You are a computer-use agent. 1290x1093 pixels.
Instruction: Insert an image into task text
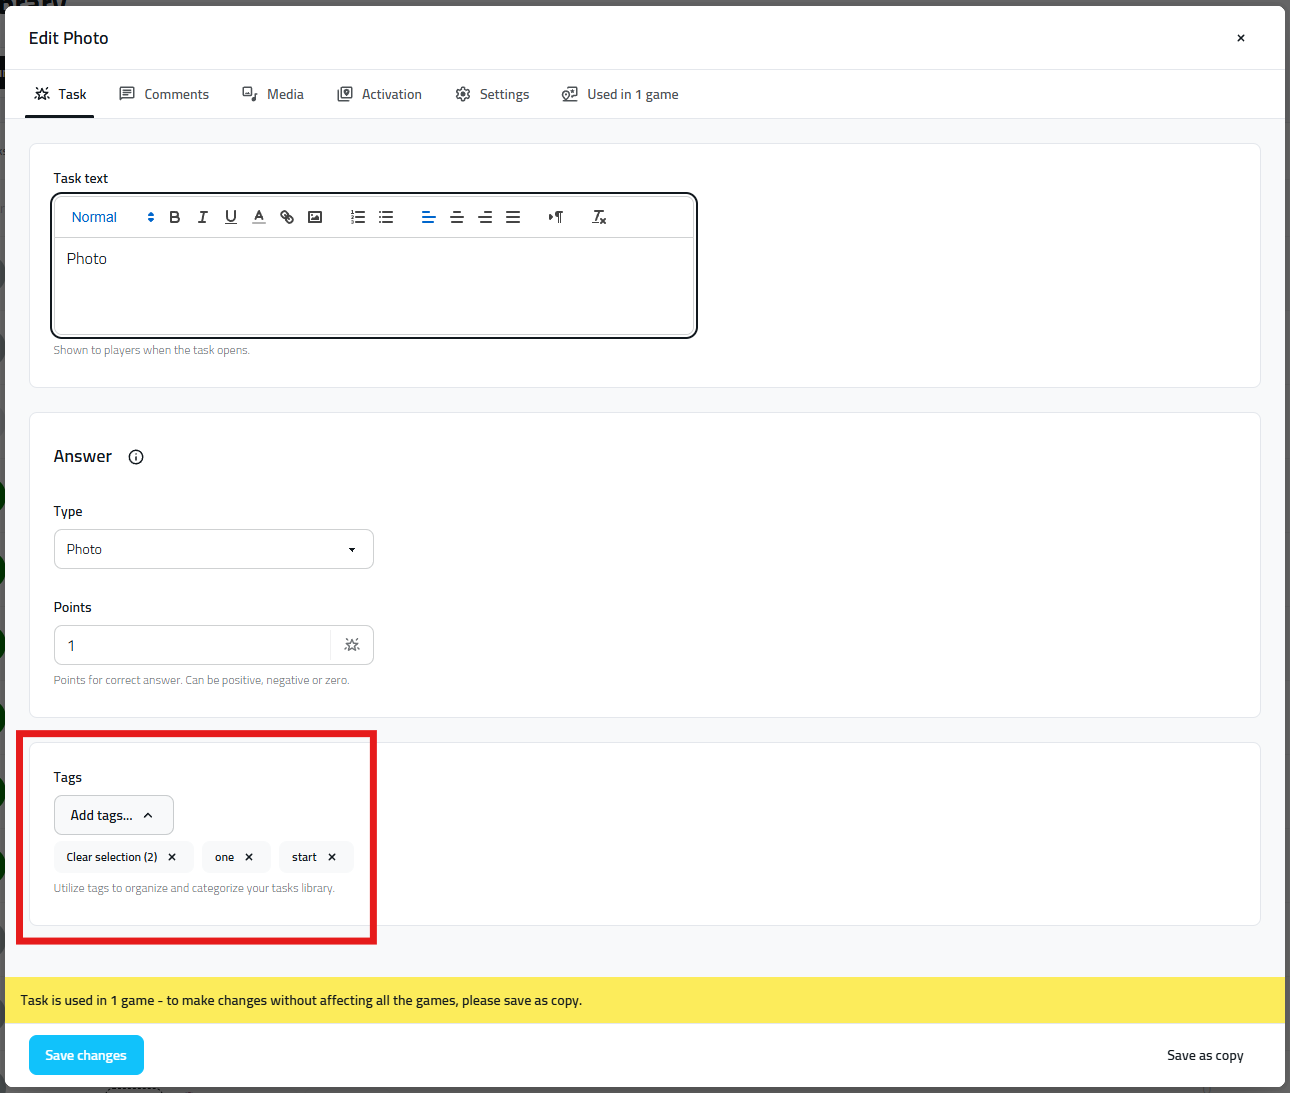[x=315, y=217]
